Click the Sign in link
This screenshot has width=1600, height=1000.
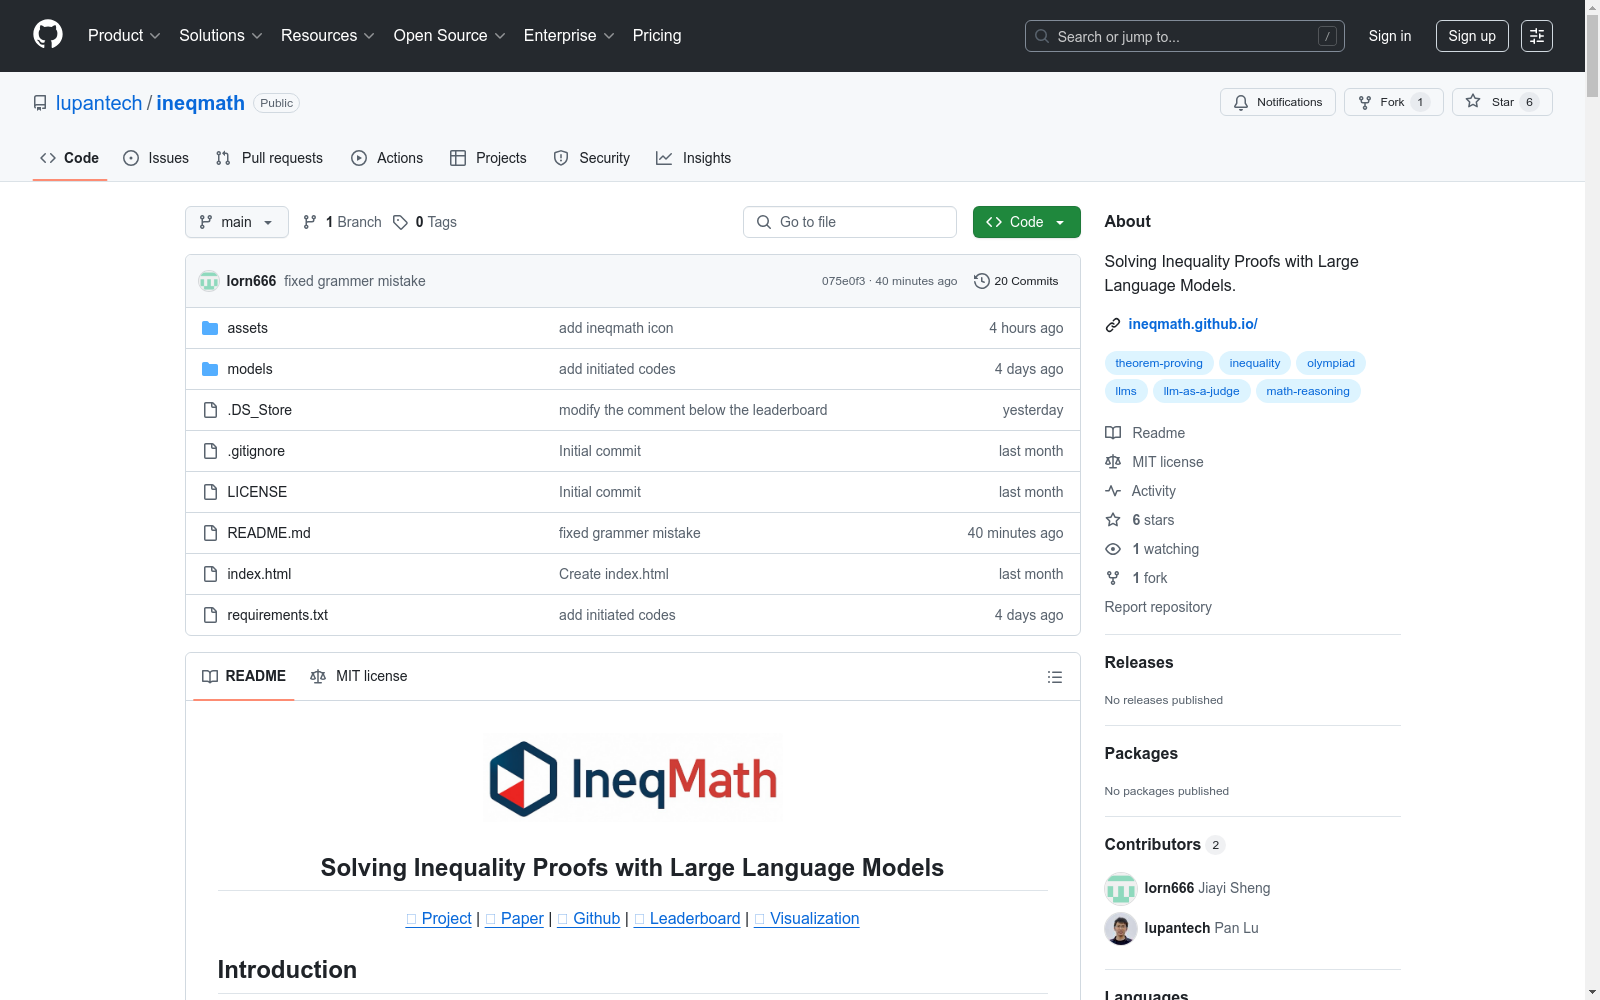(x=1390, y=36)
